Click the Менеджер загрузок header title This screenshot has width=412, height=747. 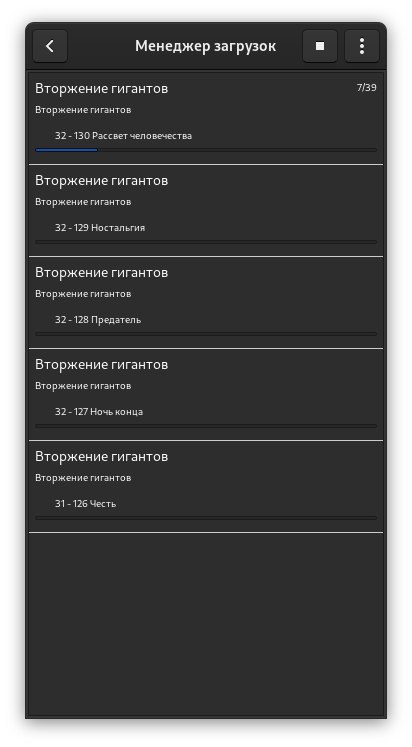[x=205, y=46]
